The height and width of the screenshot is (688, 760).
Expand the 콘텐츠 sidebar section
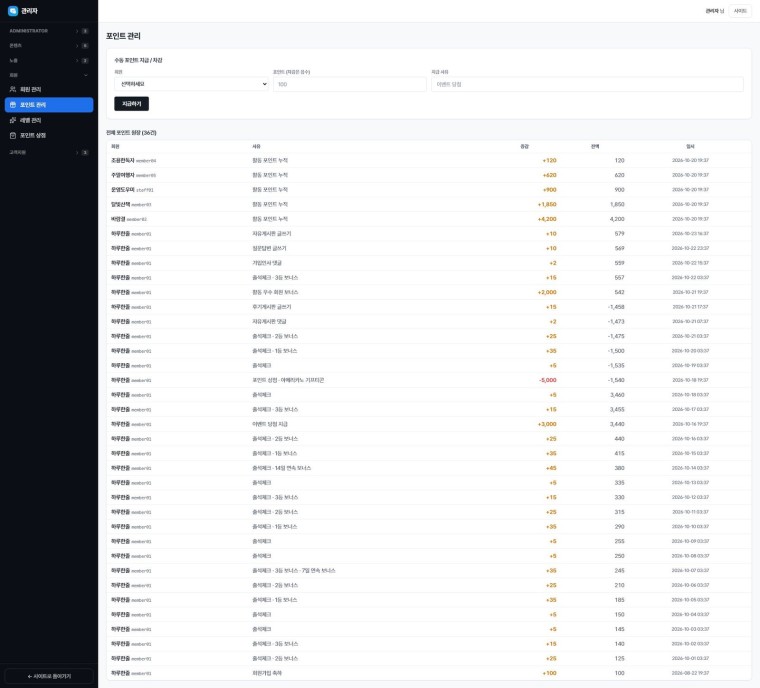48,46
